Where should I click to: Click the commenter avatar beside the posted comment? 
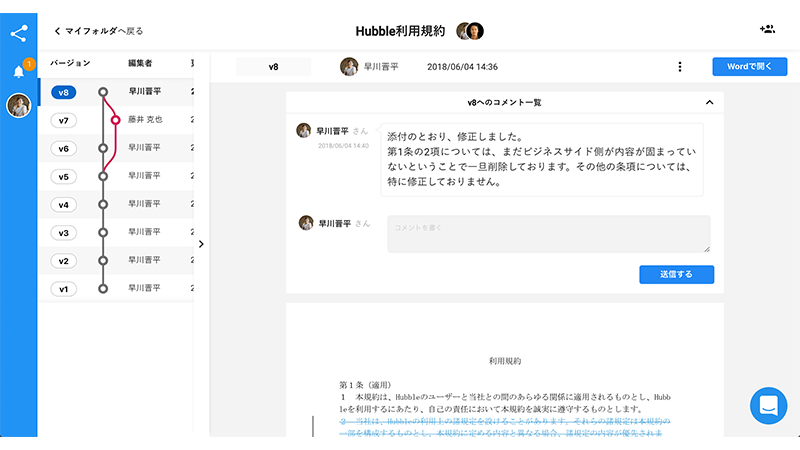304,130
